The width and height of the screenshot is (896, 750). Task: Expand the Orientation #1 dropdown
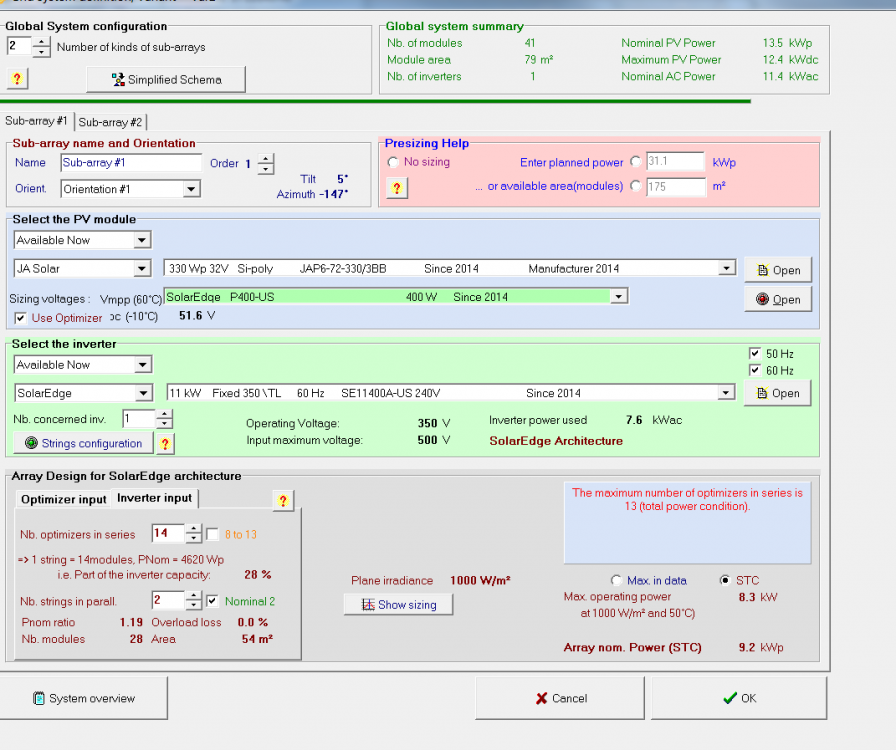click(191, 189)
